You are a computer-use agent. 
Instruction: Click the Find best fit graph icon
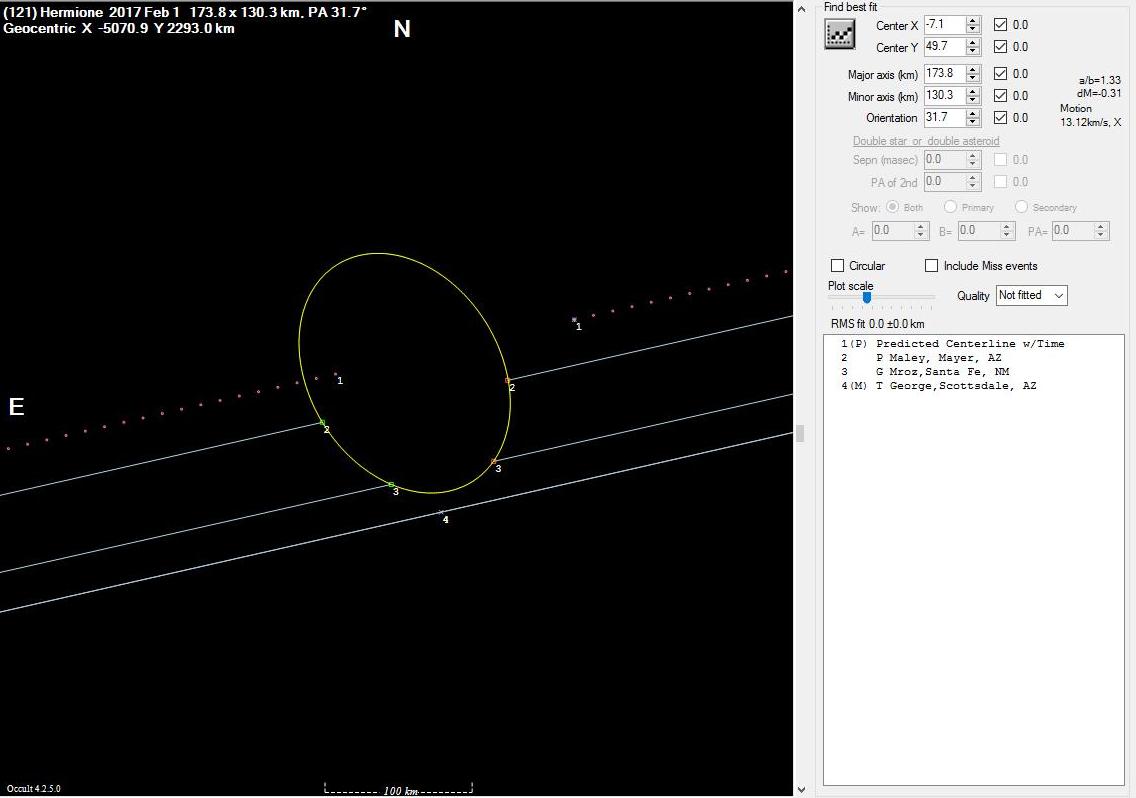point(839,34)
